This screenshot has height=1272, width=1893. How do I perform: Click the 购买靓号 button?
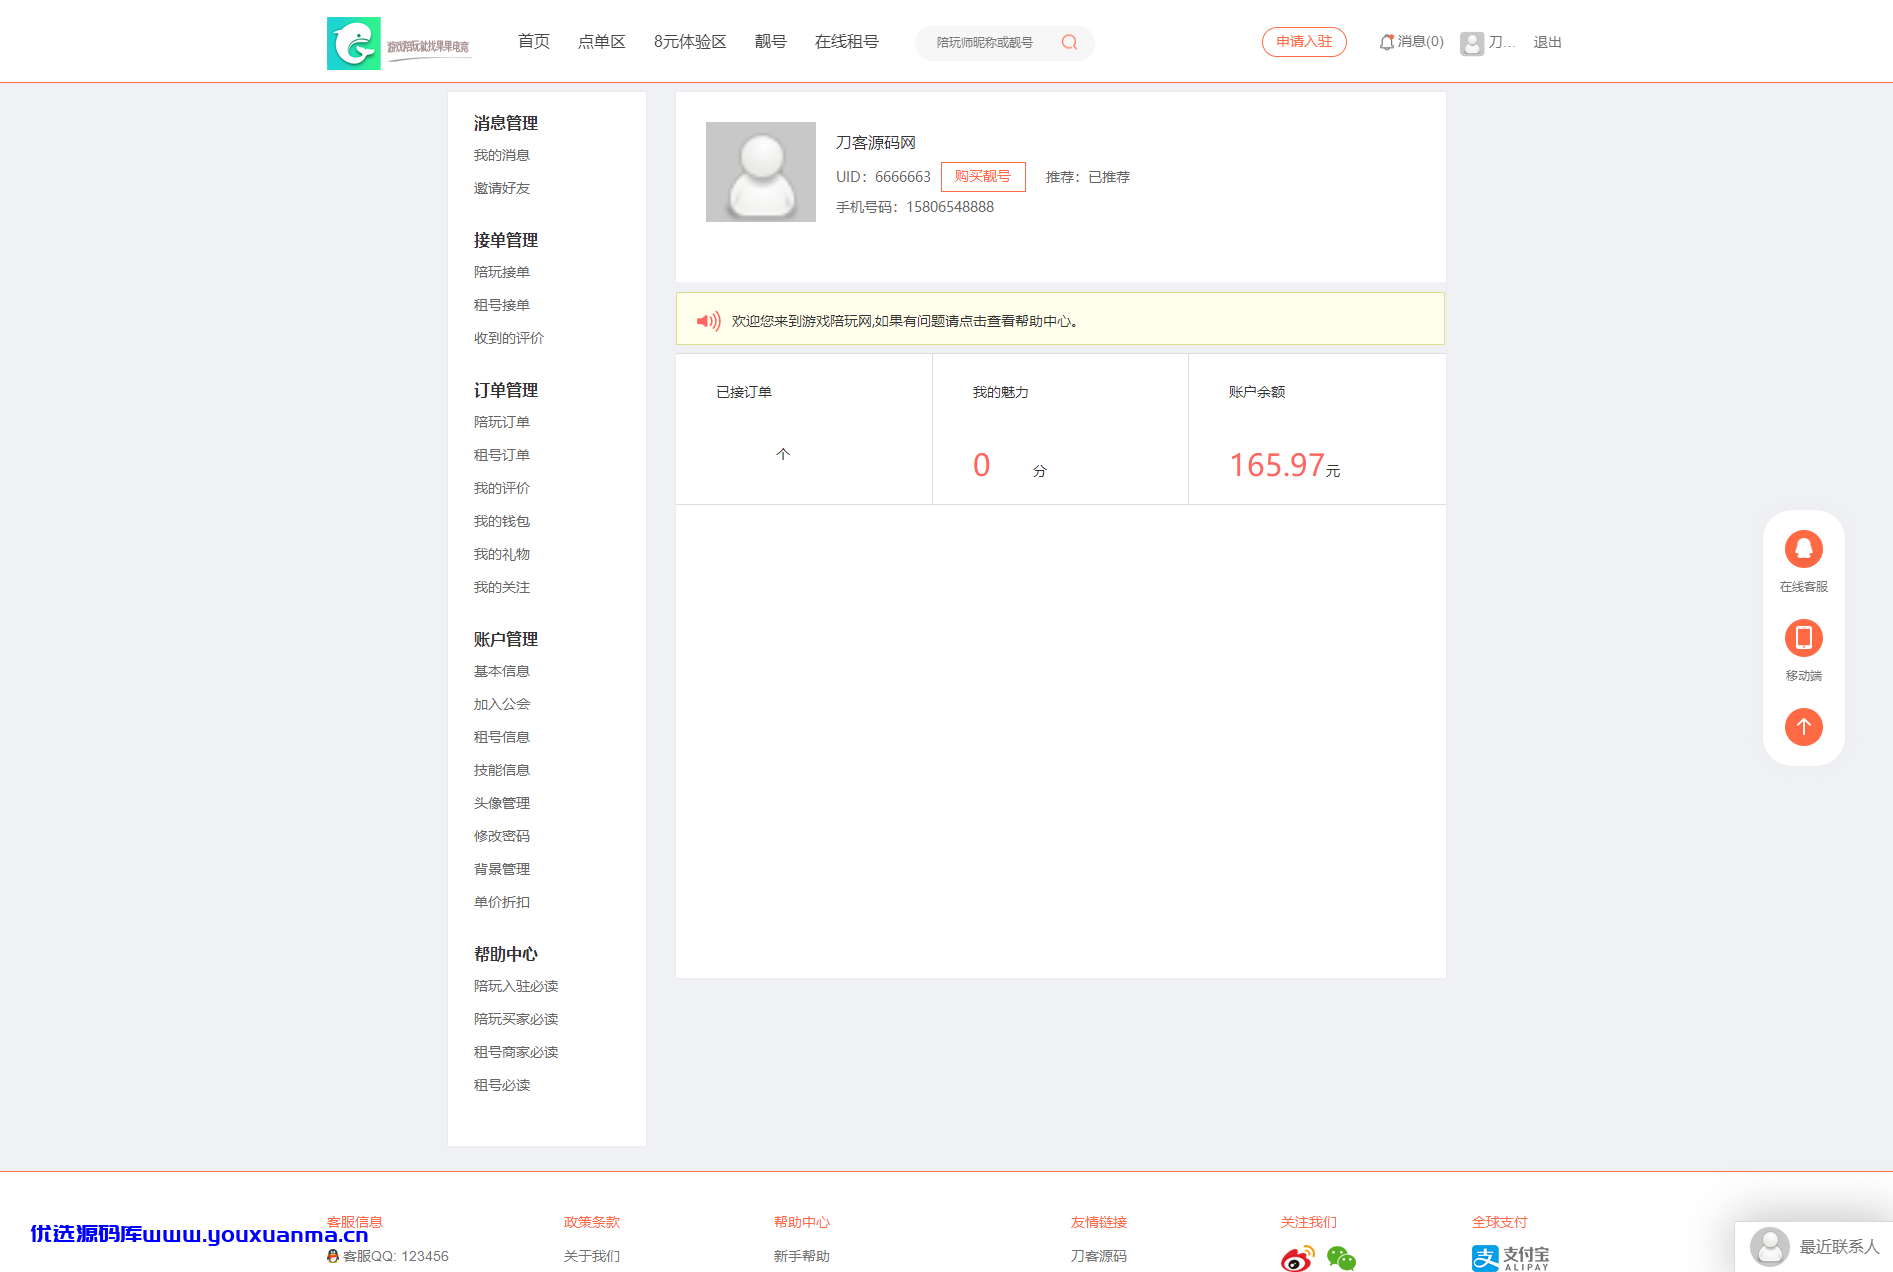983,176
